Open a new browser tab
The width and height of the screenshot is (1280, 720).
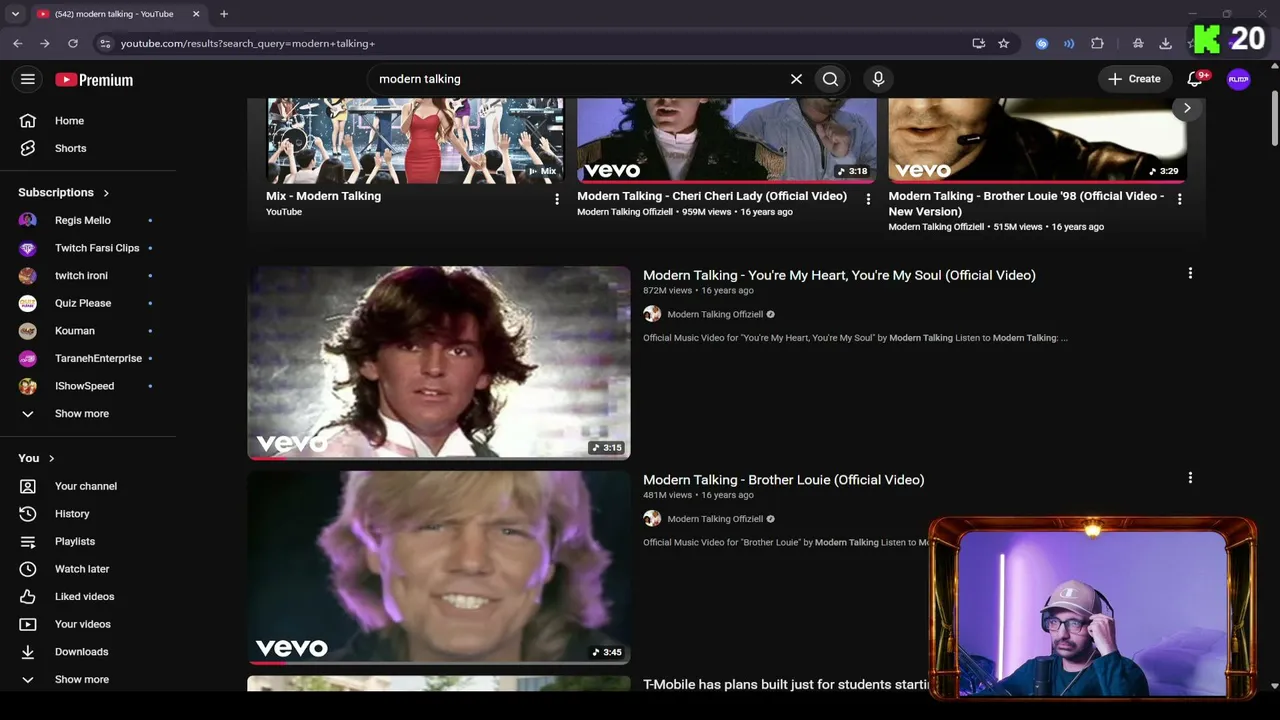[x=224, y=14]
